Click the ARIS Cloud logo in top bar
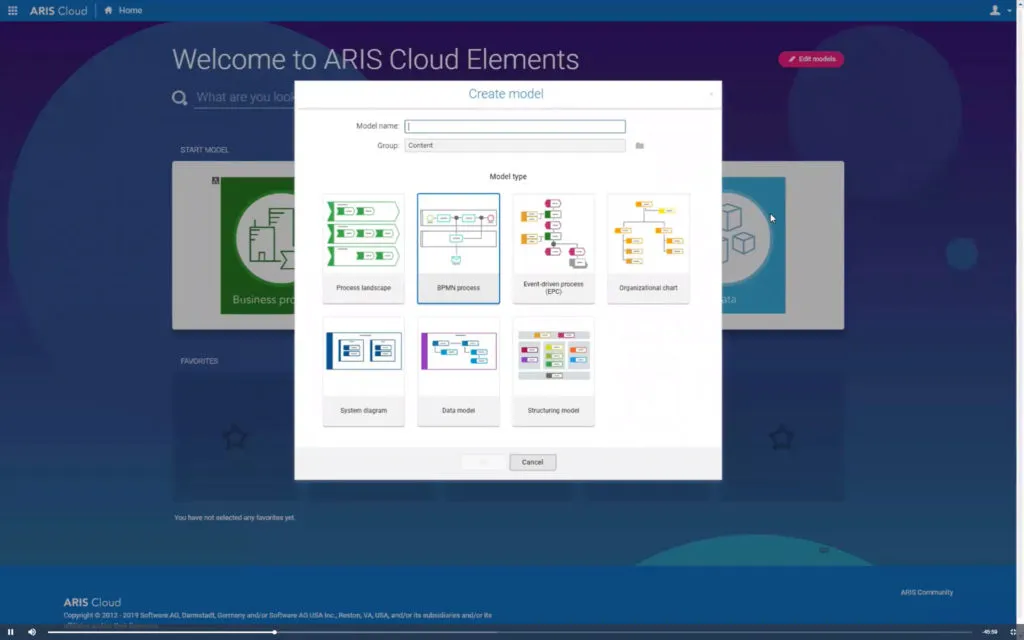Screen dimensions: 1024x640 point(58,10)
